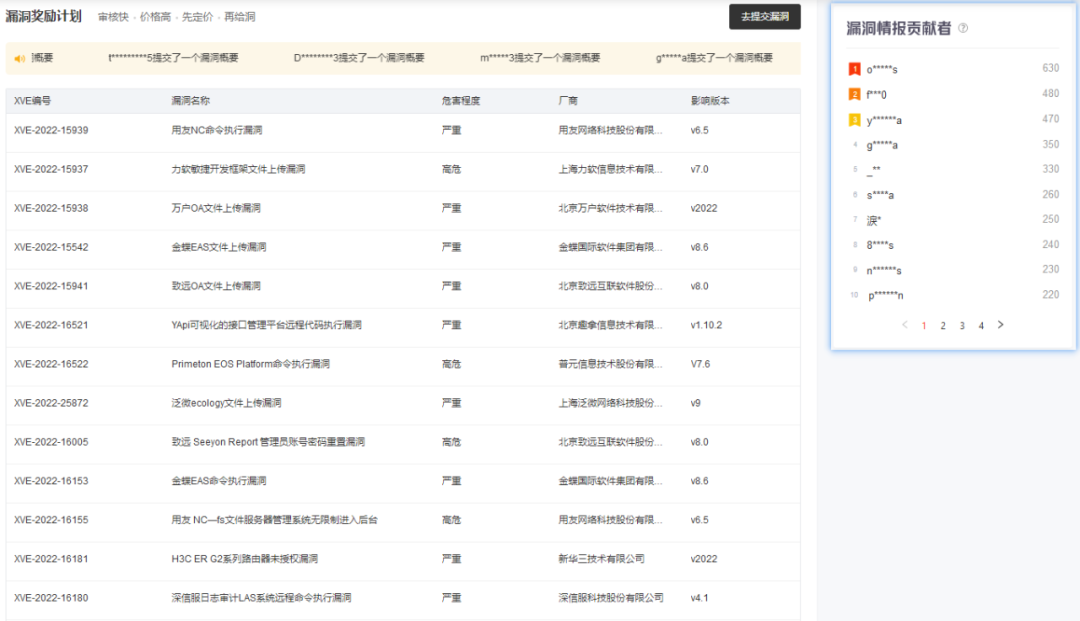Open vulnerability 金蝶EAS命令执行漏洞

coord(218,481)
